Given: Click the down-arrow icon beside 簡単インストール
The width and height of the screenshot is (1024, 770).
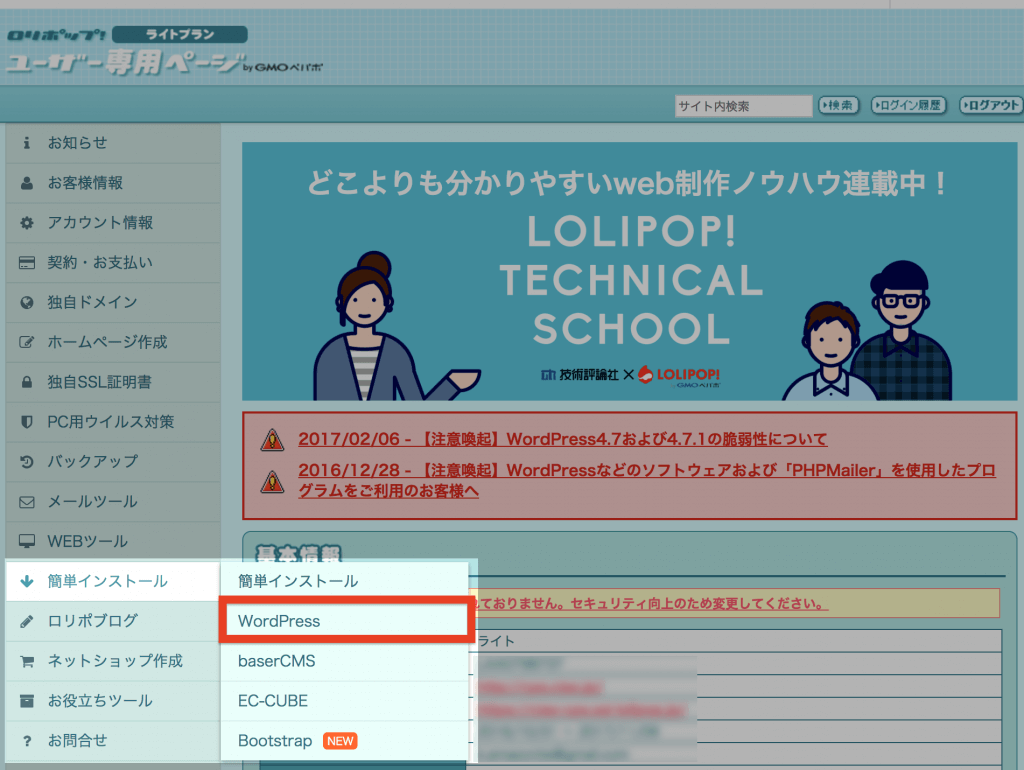Looking at the screenshot, I should point(26,581).
